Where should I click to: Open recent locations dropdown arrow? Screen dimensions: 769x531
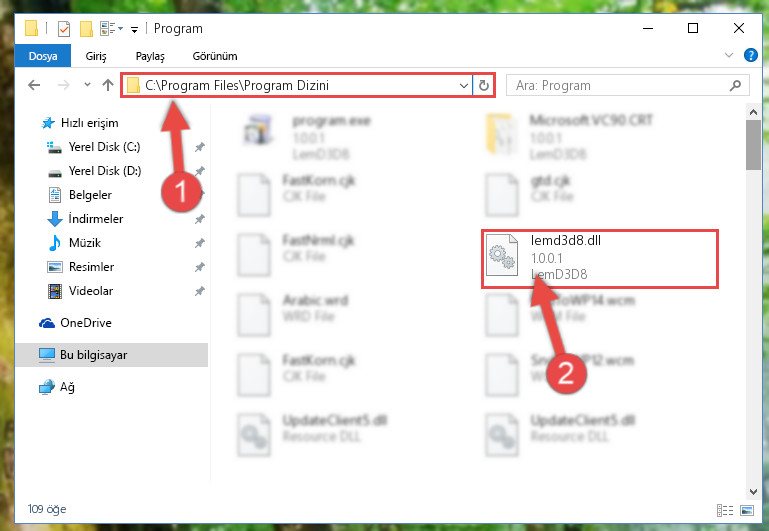coord(87,84)
